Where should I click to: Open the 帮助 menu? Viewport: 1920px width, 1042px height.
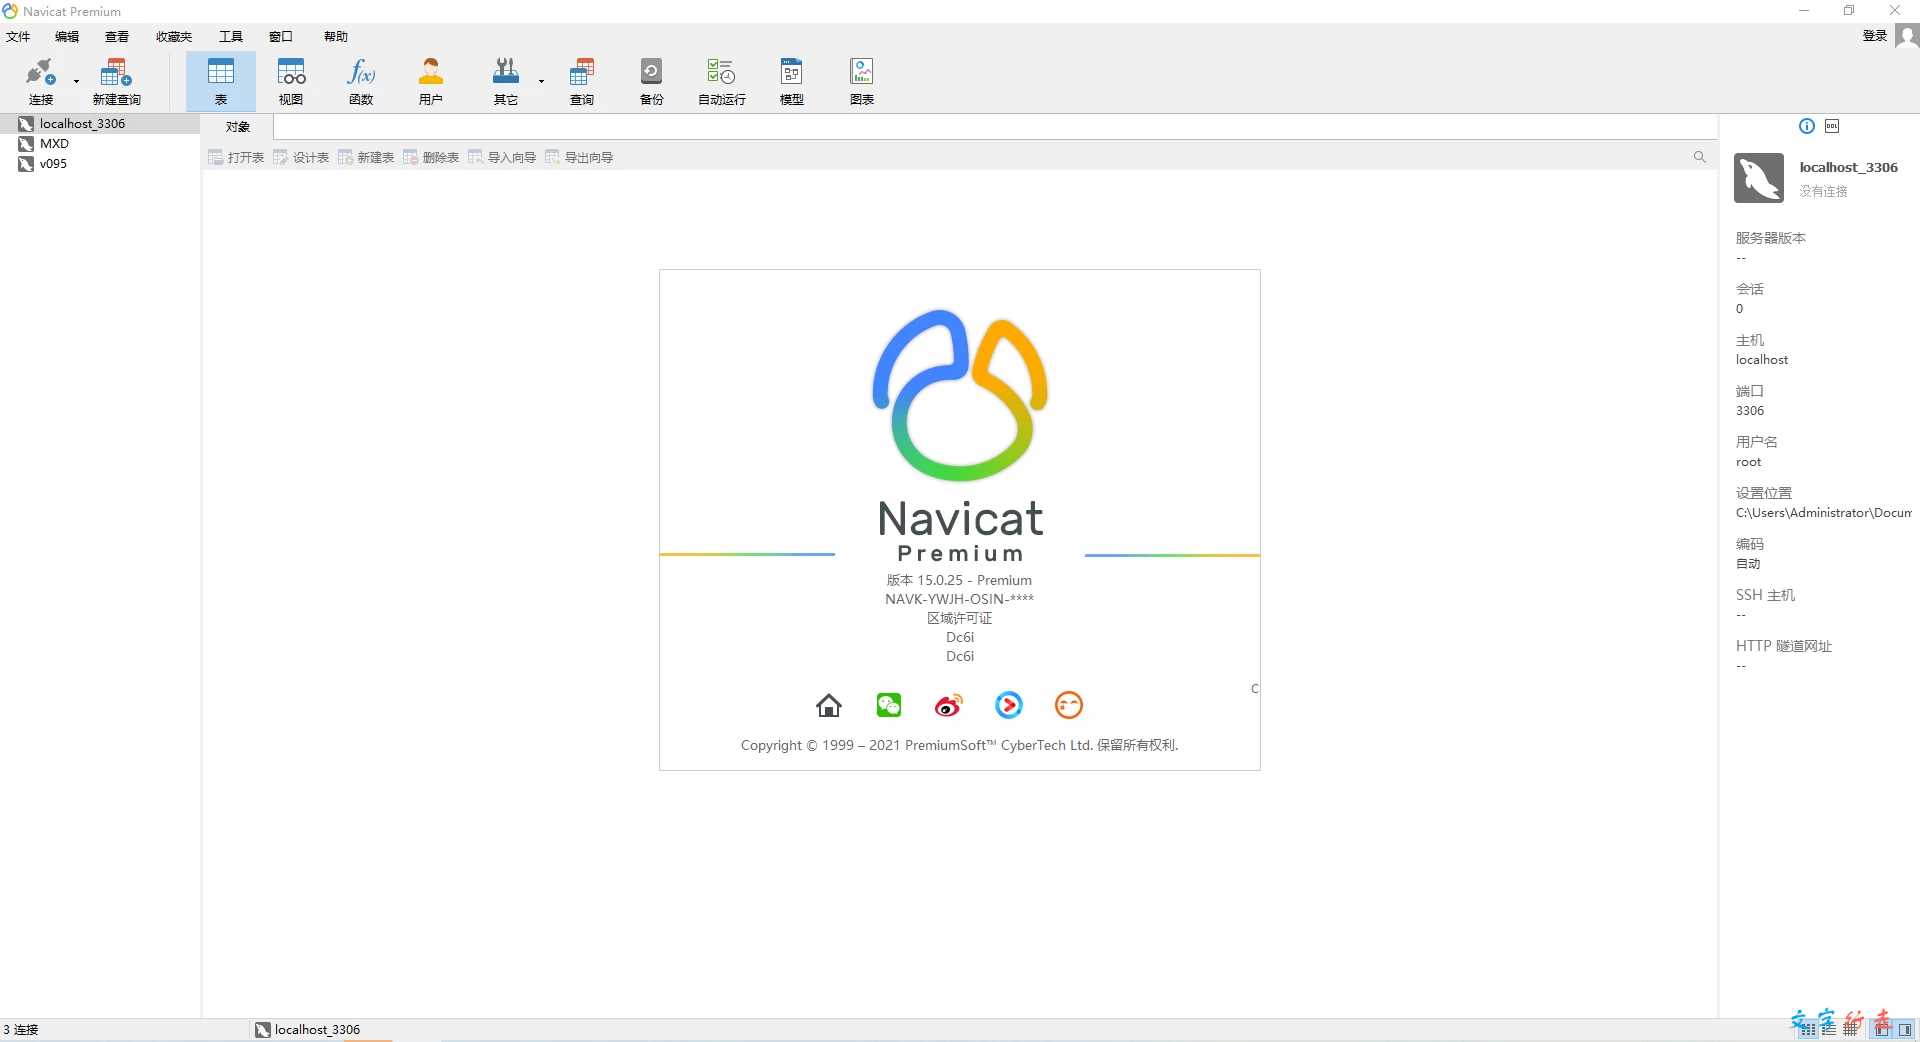click(x=336, y=37)
